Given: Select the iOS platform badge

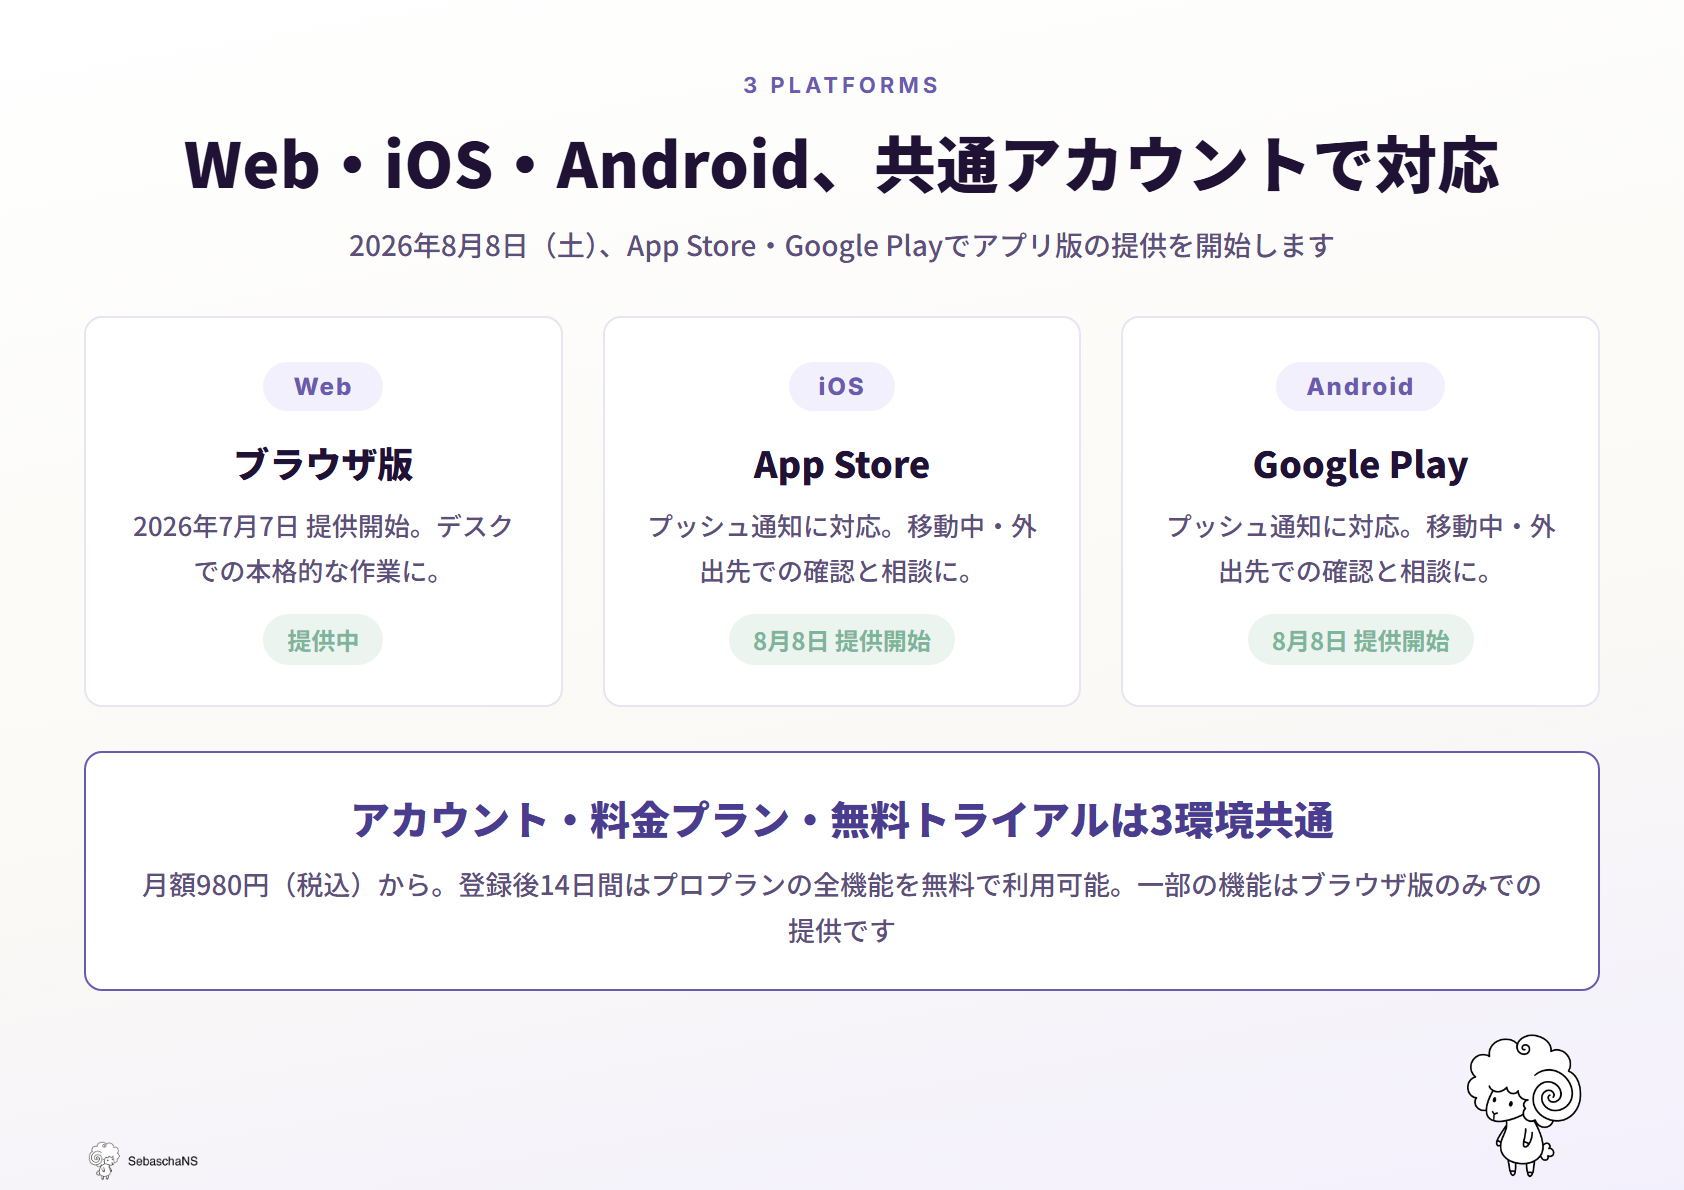Looking at the screenshot, I should click(841, 387).
